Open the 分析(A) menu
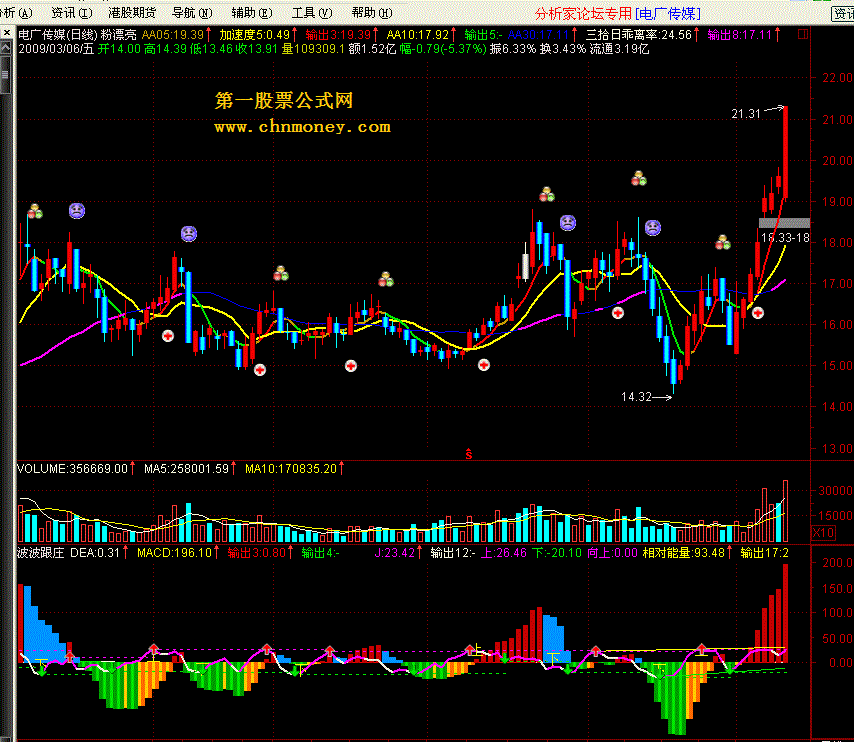The height and width of the screenshot is (742, 854). click(x=16, y=13)
